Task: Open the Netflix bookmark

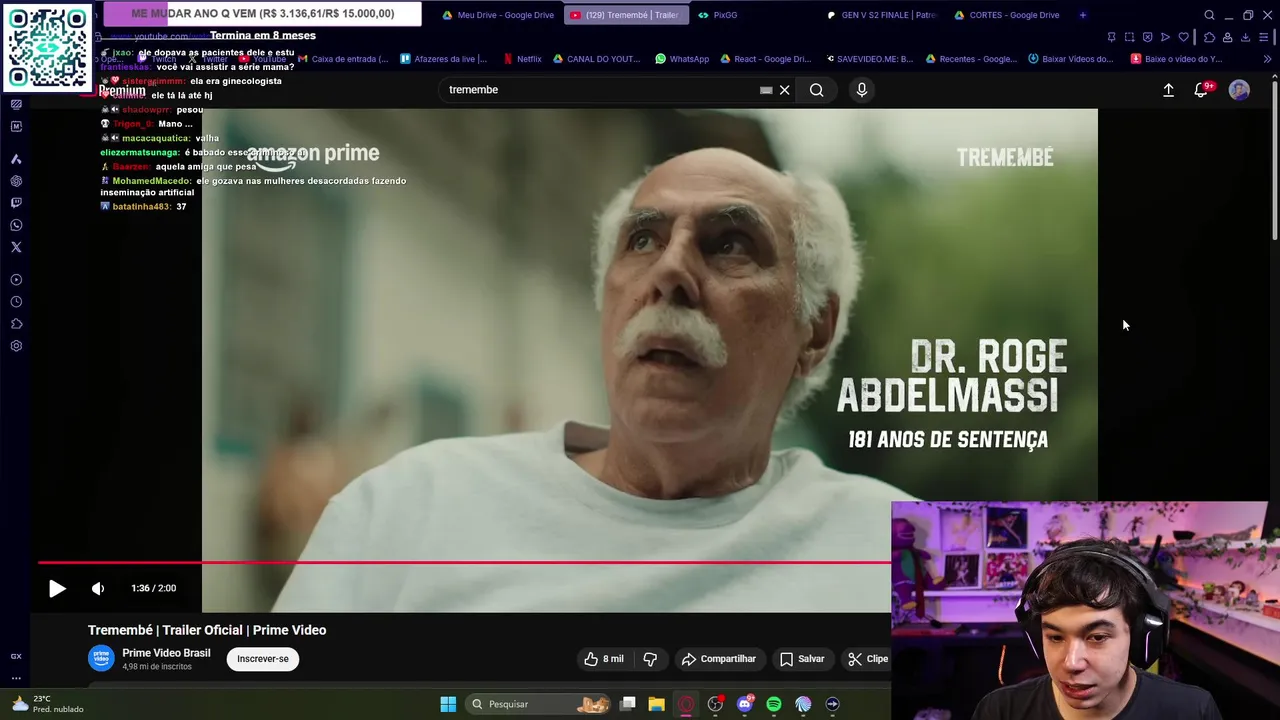Action: (x=523, y=59)
